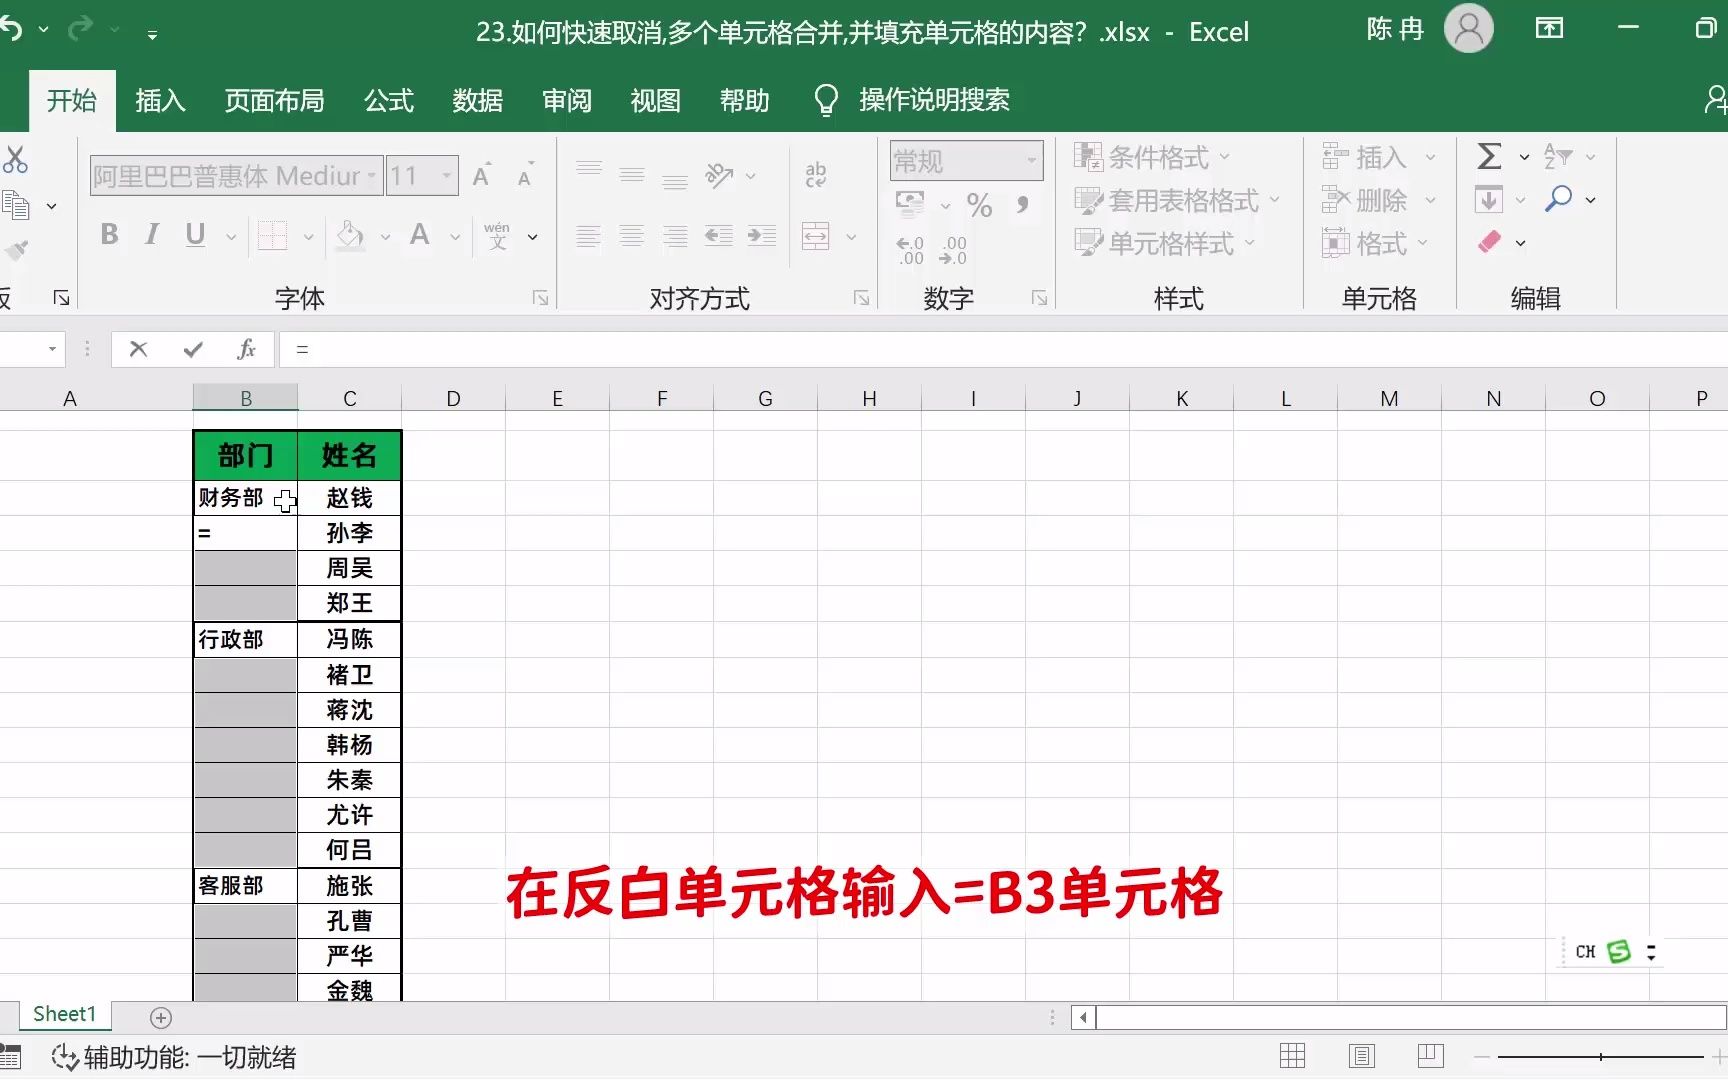This screenshot has width=1728, height=1080.
Task: Open the font name dropdown
Action: [370, 175]
